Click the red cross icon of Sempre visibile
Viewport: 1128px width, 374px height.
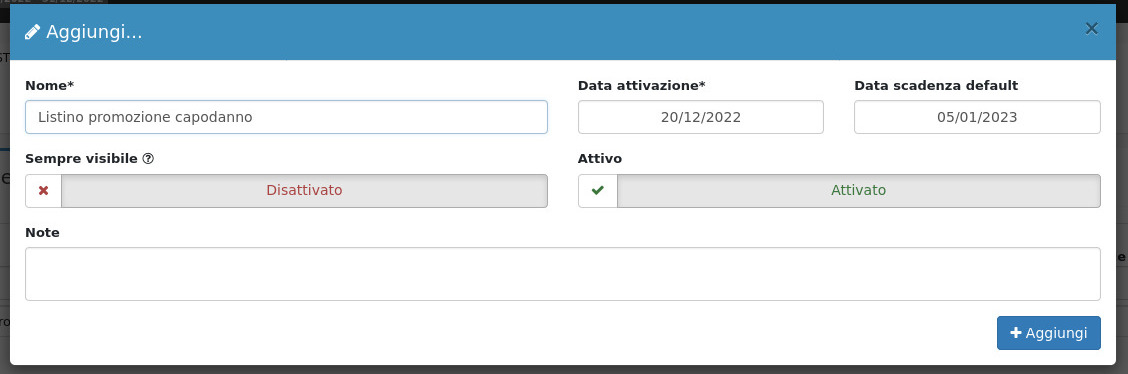point(43,191)
